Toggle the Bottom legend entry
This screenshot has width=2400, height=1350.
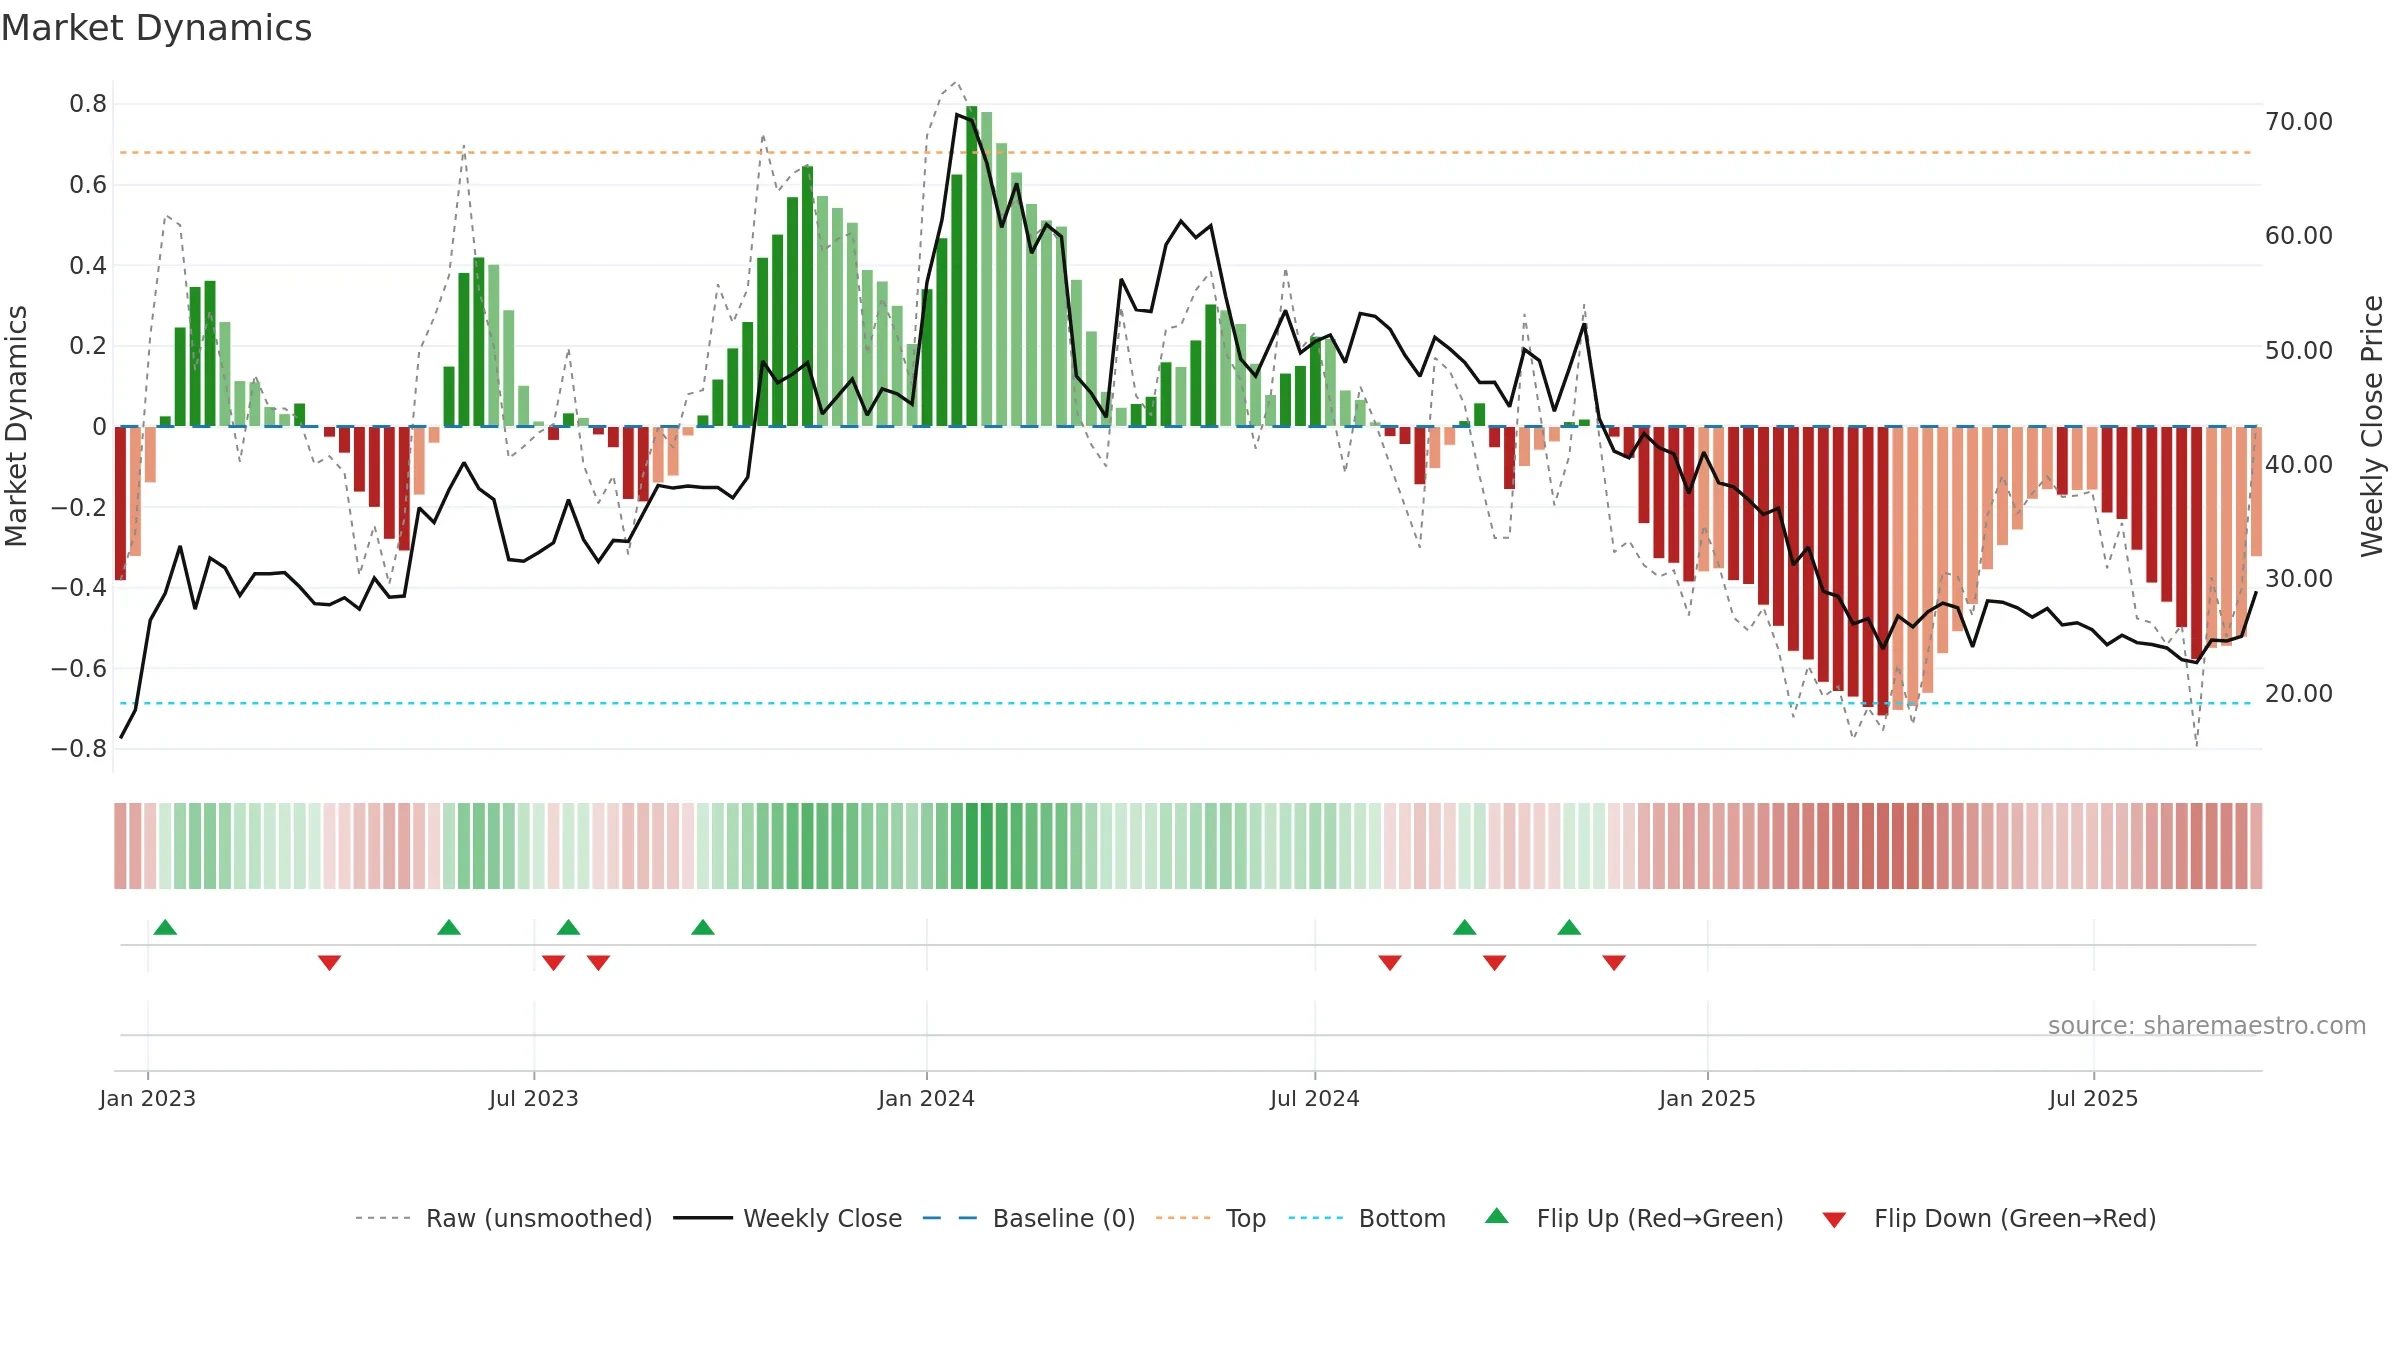(1367, 1218)
